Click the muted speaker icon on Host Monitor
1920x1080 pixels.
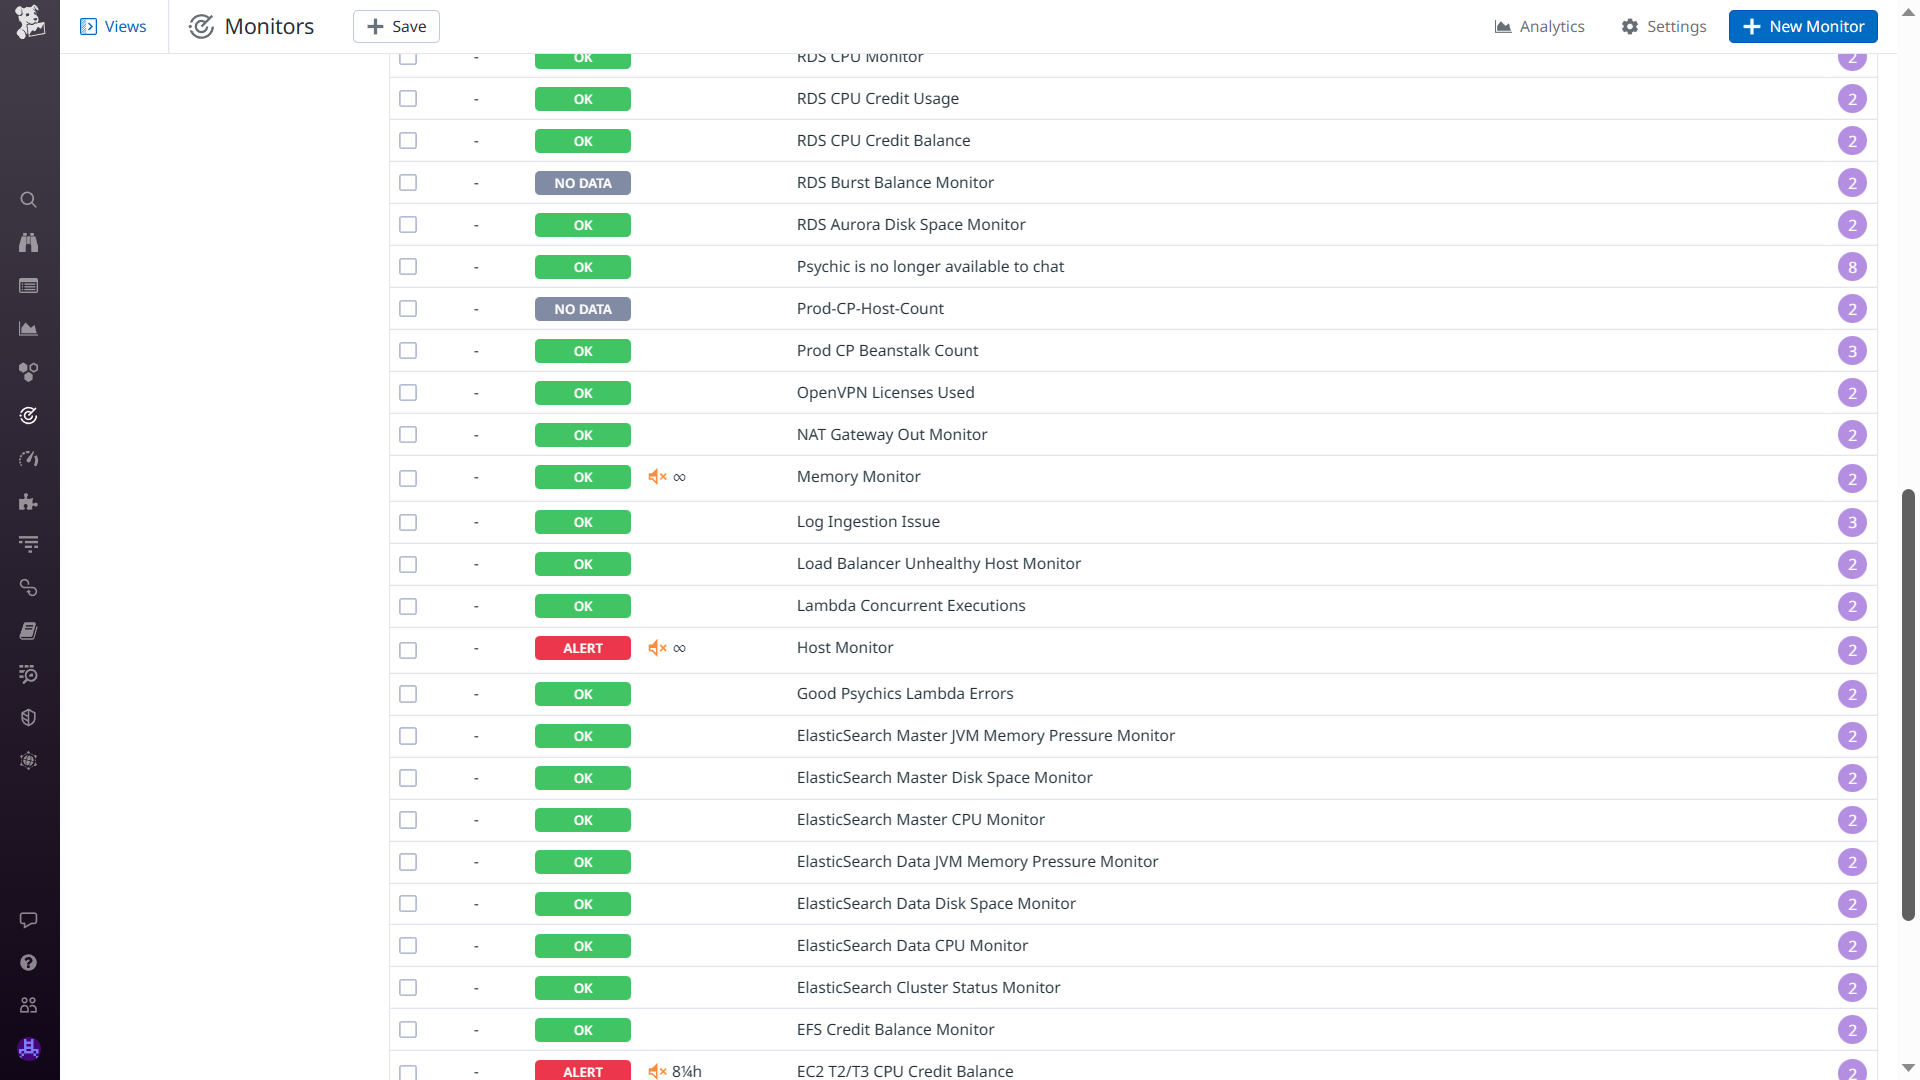657,648
